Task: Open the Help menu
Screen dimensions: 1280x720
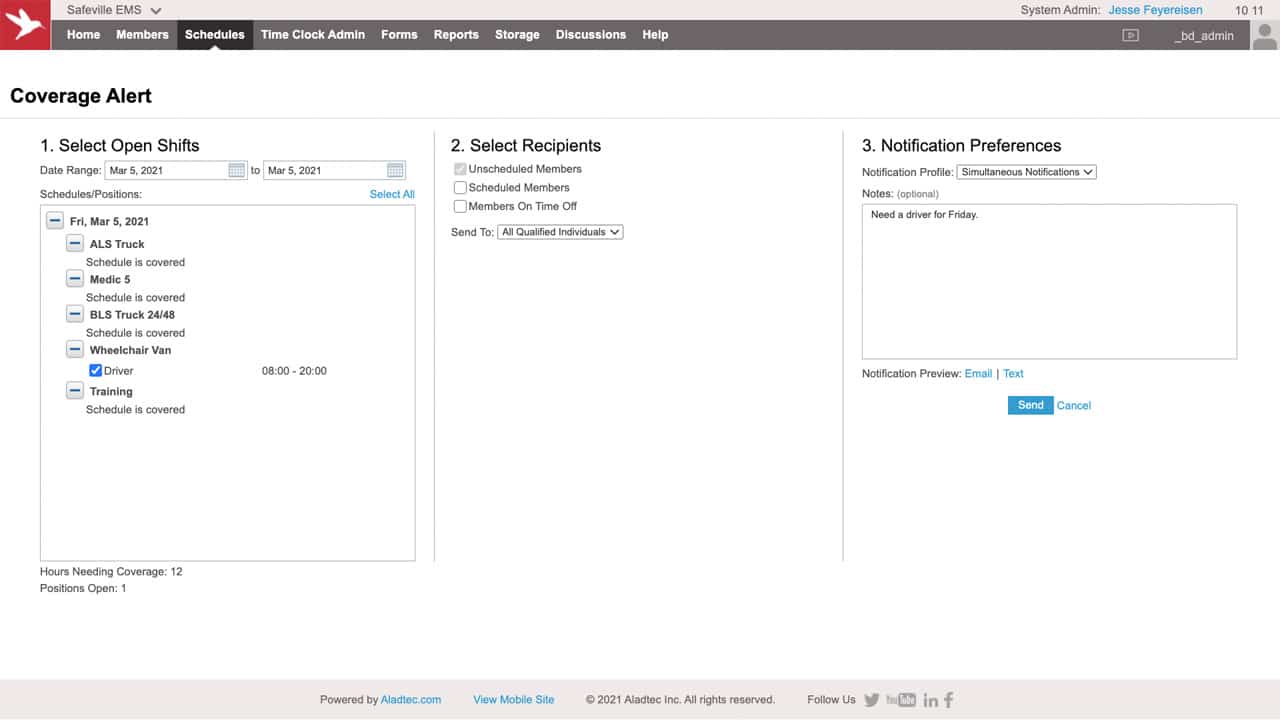Action: [x=655, y=34]
